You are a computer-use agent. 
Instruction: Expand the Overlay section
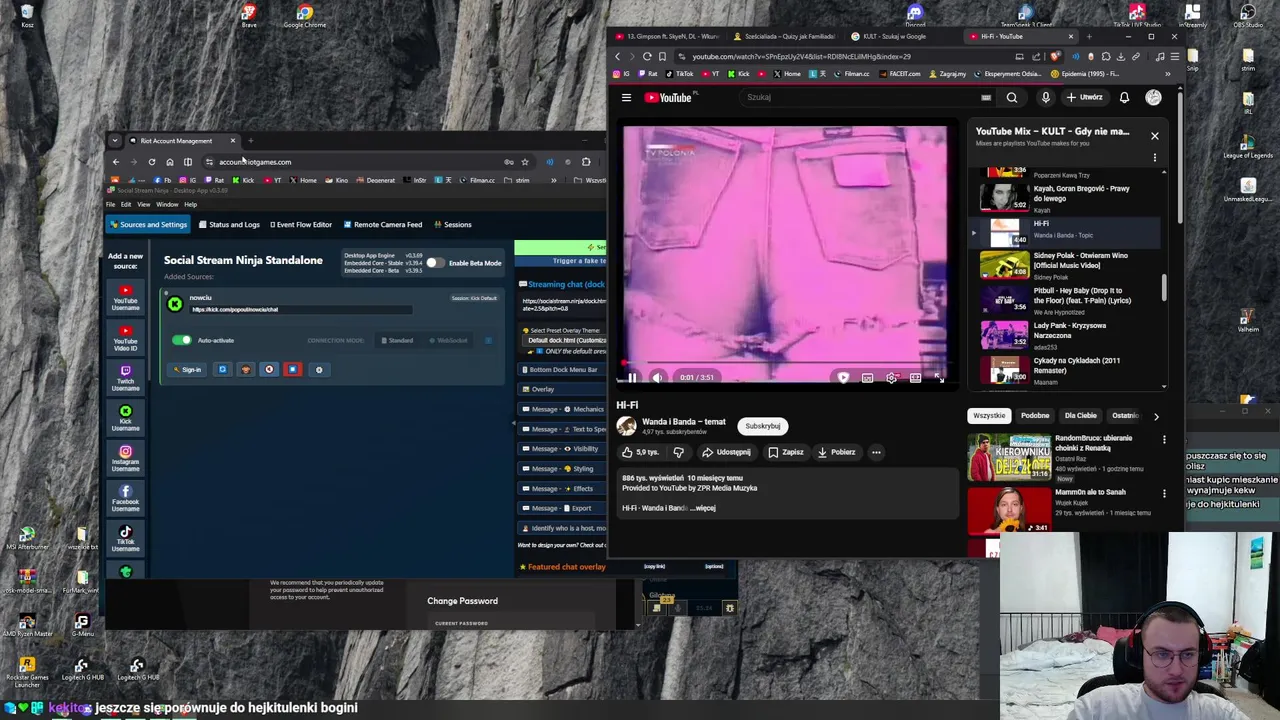[562, 389]
